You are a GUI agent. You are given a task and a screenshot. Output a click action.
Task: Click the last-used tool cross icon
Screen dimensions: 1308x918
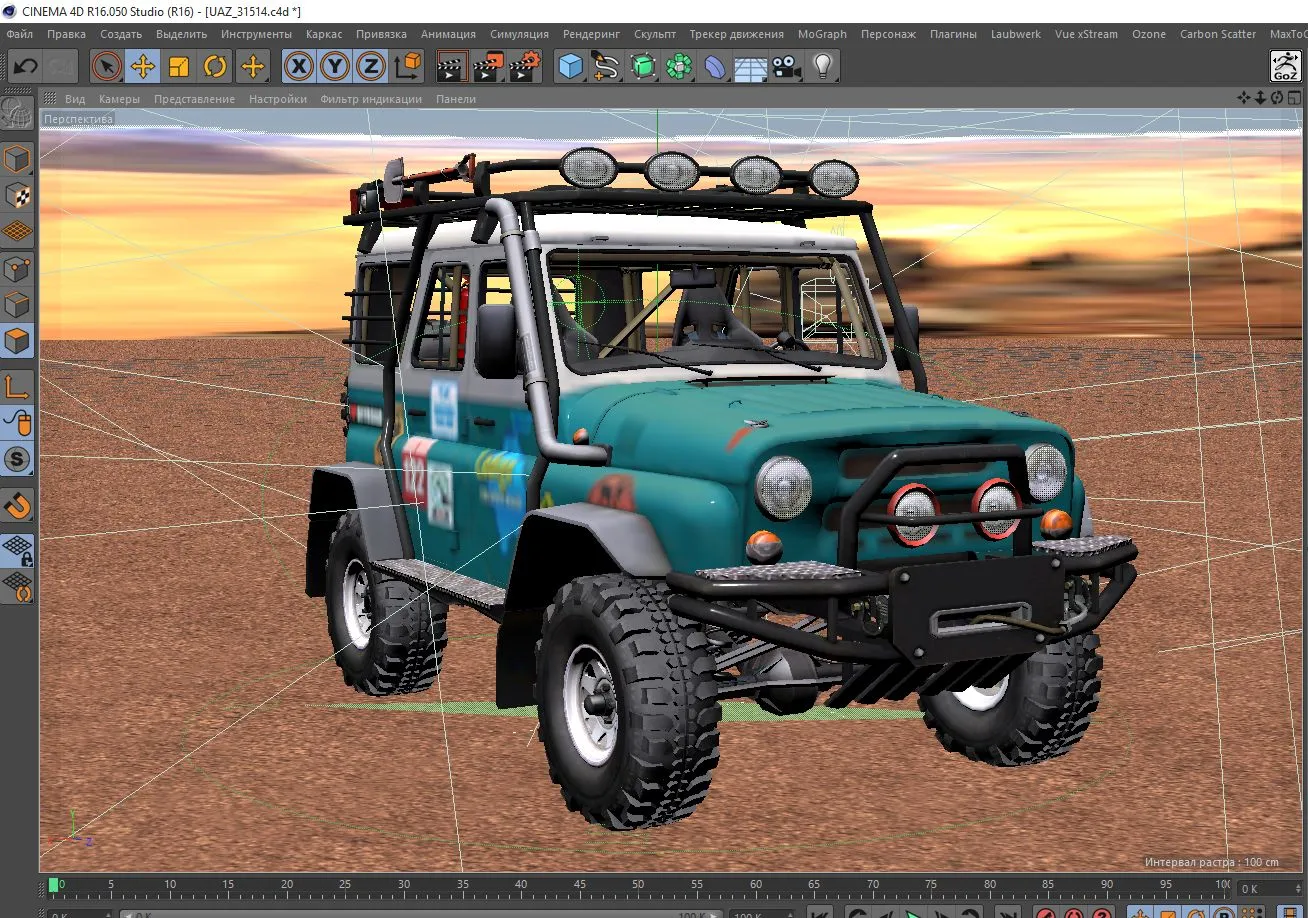(252, 67)
